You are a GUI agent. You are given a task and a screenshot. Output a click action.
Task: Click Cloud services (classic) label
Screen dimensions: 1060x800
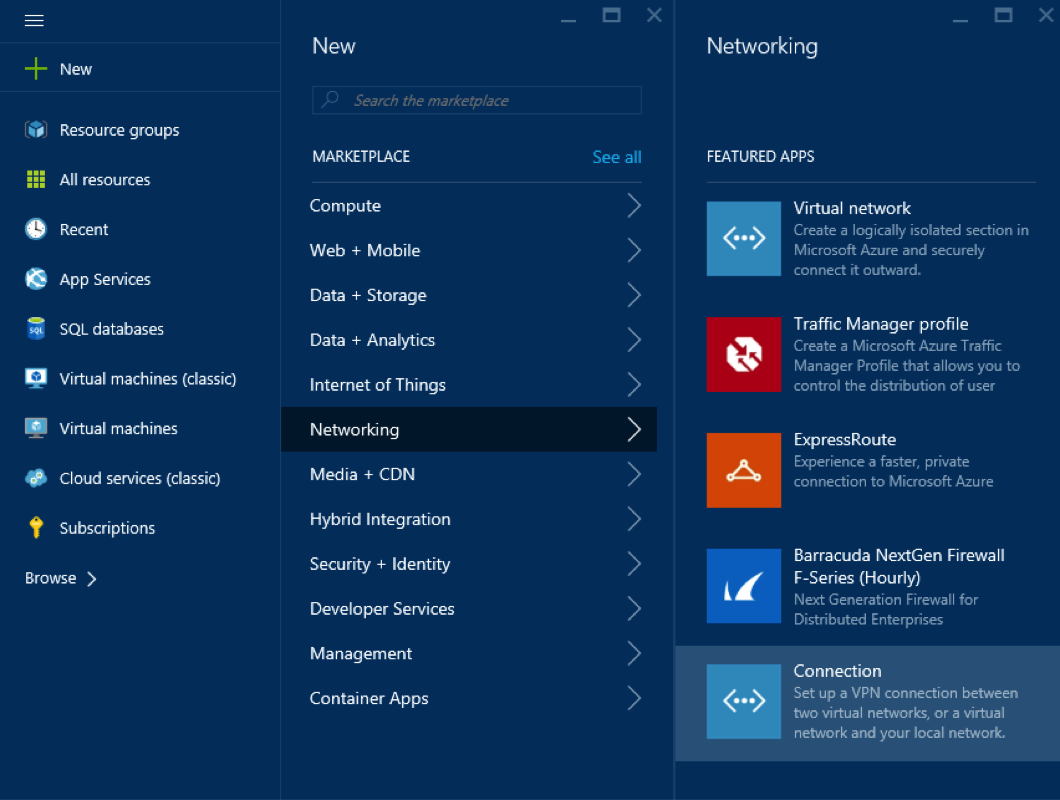pyautogui.click(x=139, y=478)
